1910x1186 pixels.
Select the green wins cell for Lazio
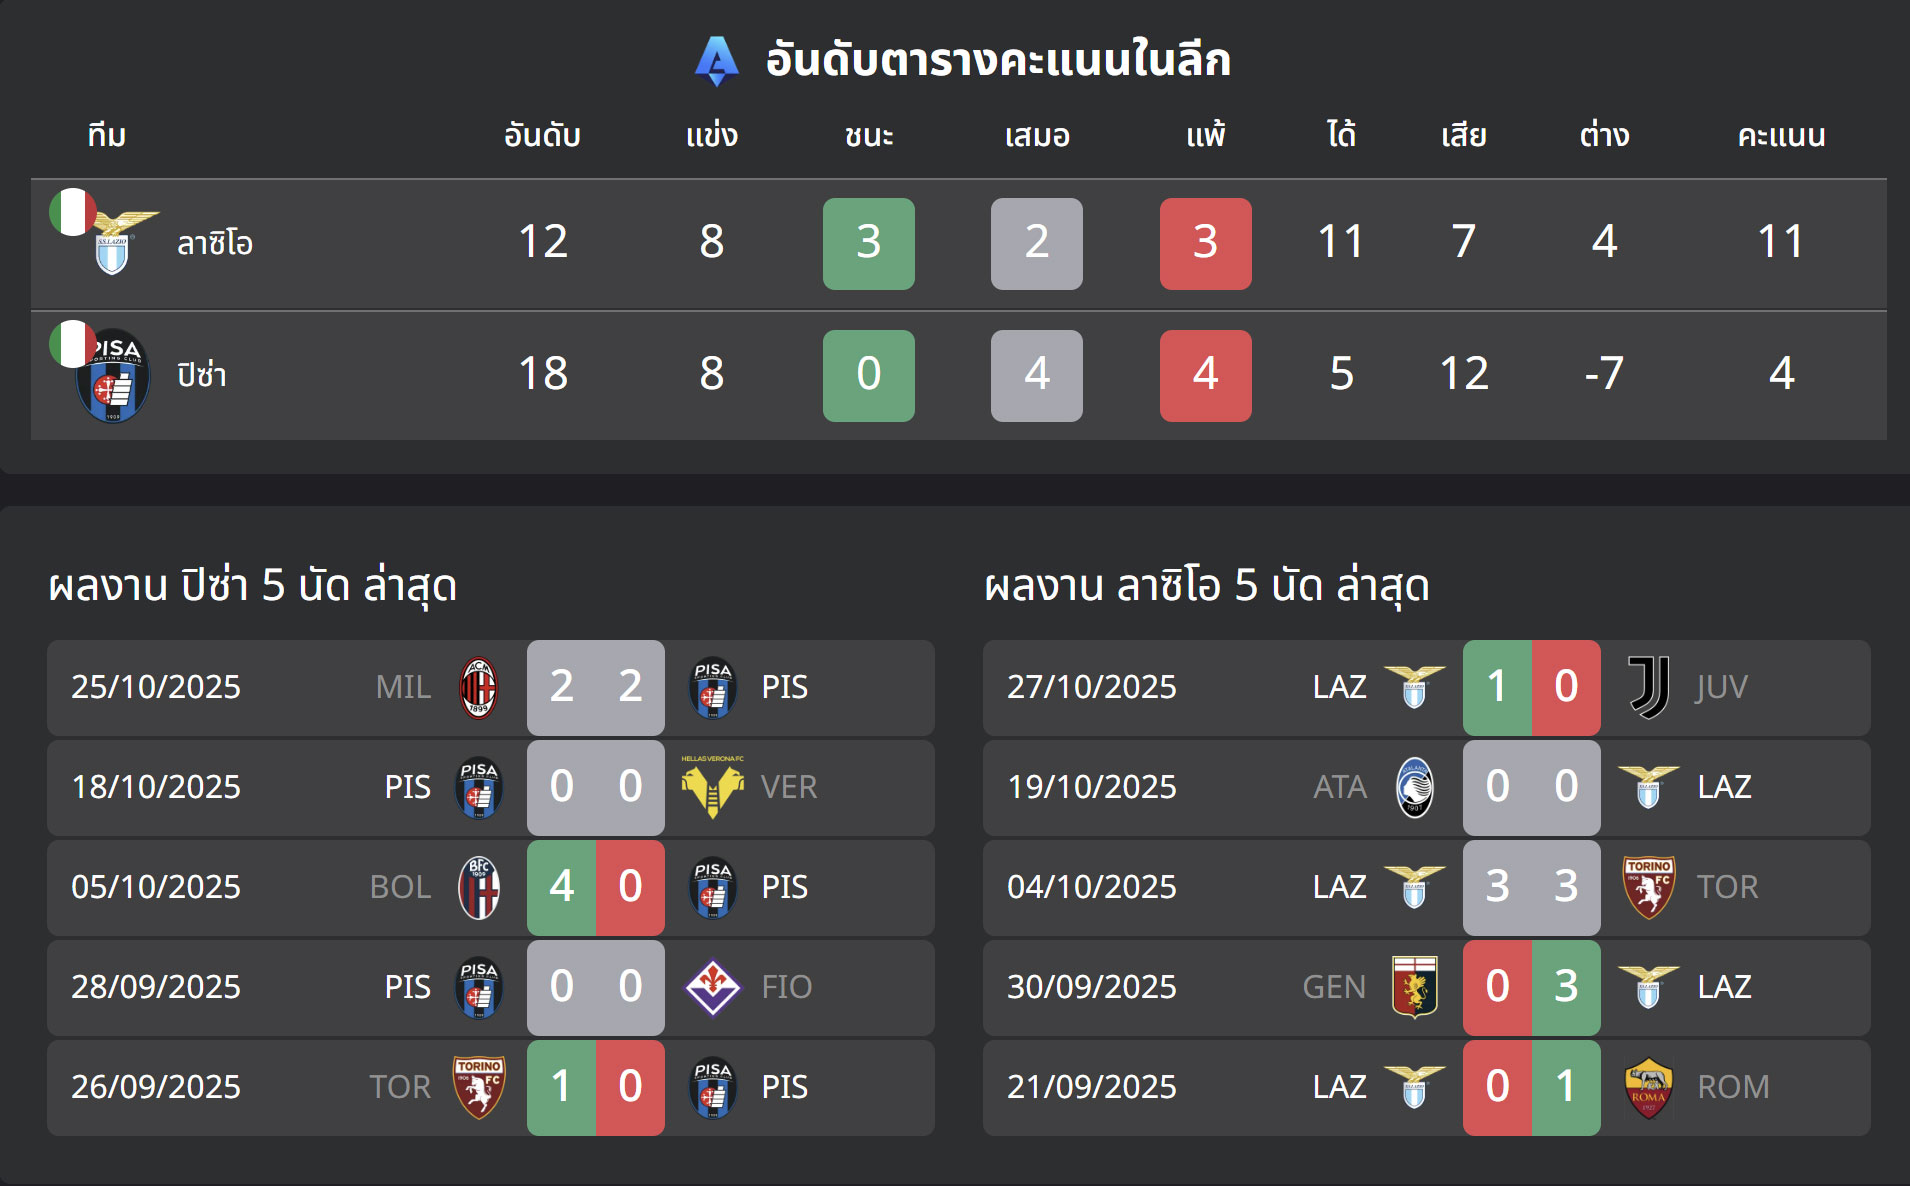point(868,242)
